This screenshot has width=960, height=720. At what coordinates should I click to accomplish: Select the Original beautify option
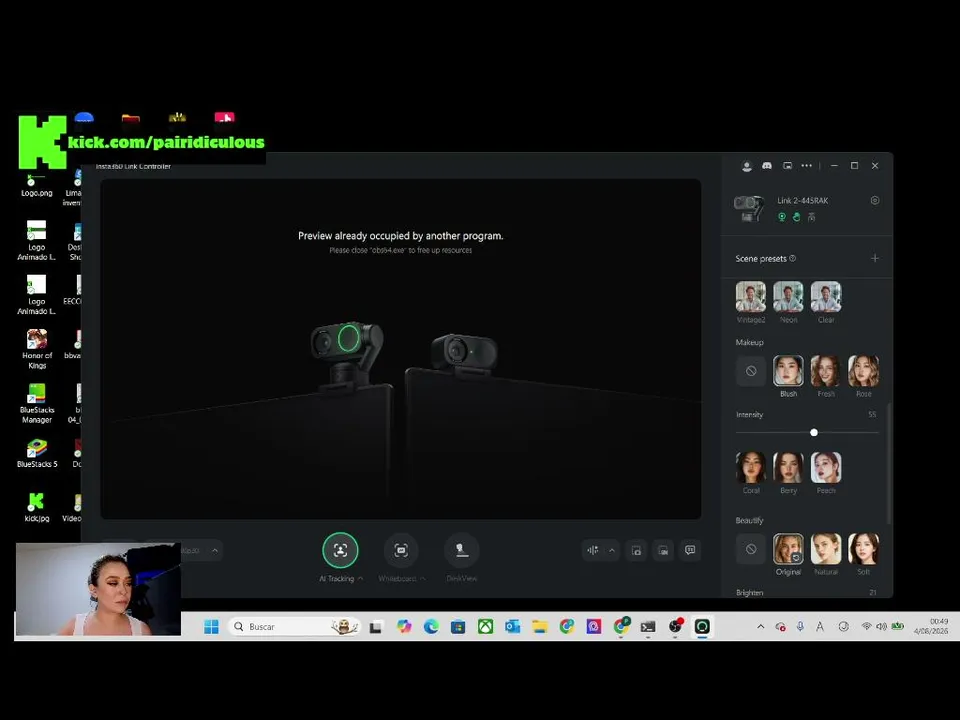(x=789, y=549)
